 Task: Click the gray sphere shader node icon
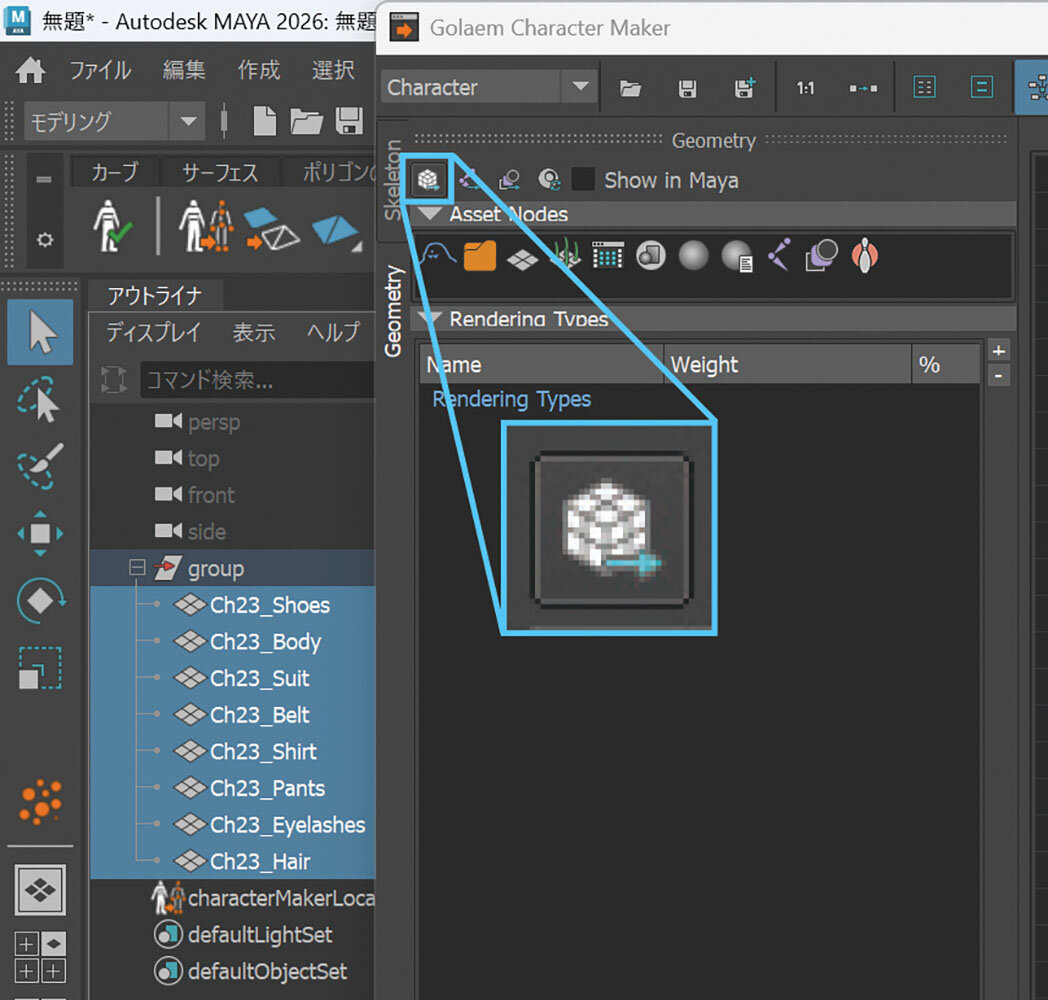(x=693, y=256)
